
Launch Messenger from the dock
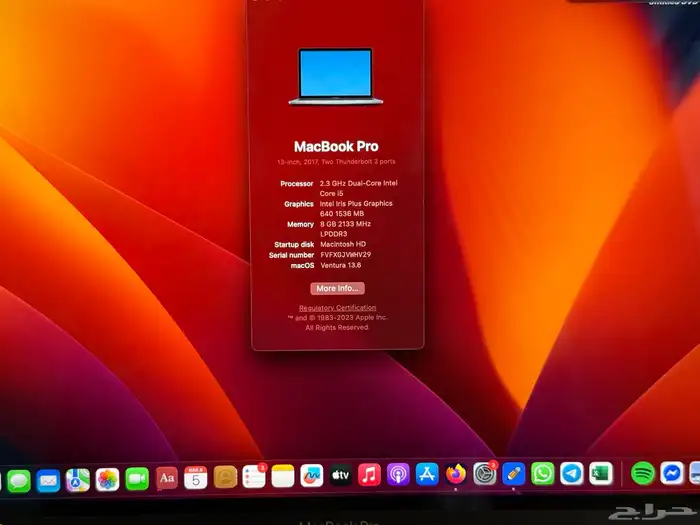pyautogui.click(x=672, y=473)
